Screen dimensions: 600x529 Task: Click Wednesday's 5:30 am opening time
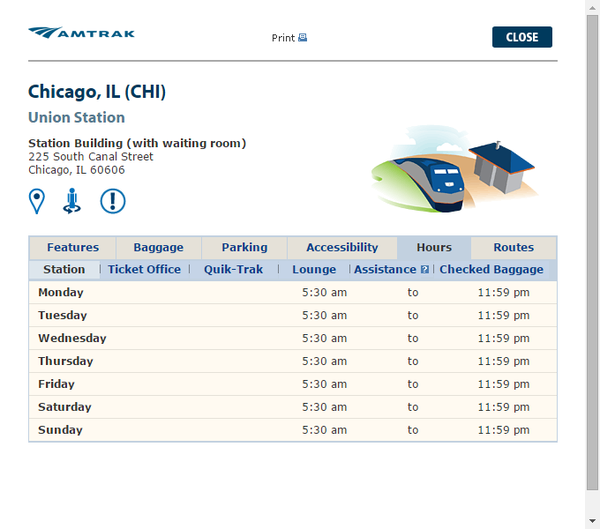(x=324, y=338)
